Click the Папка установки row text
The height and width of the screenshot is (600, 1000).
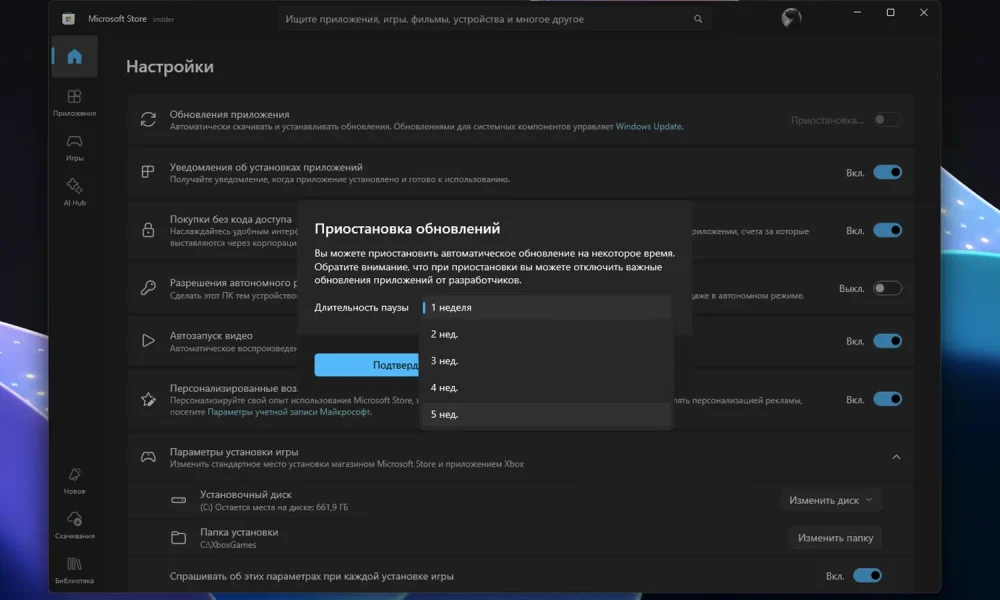(x=239, y=532)
